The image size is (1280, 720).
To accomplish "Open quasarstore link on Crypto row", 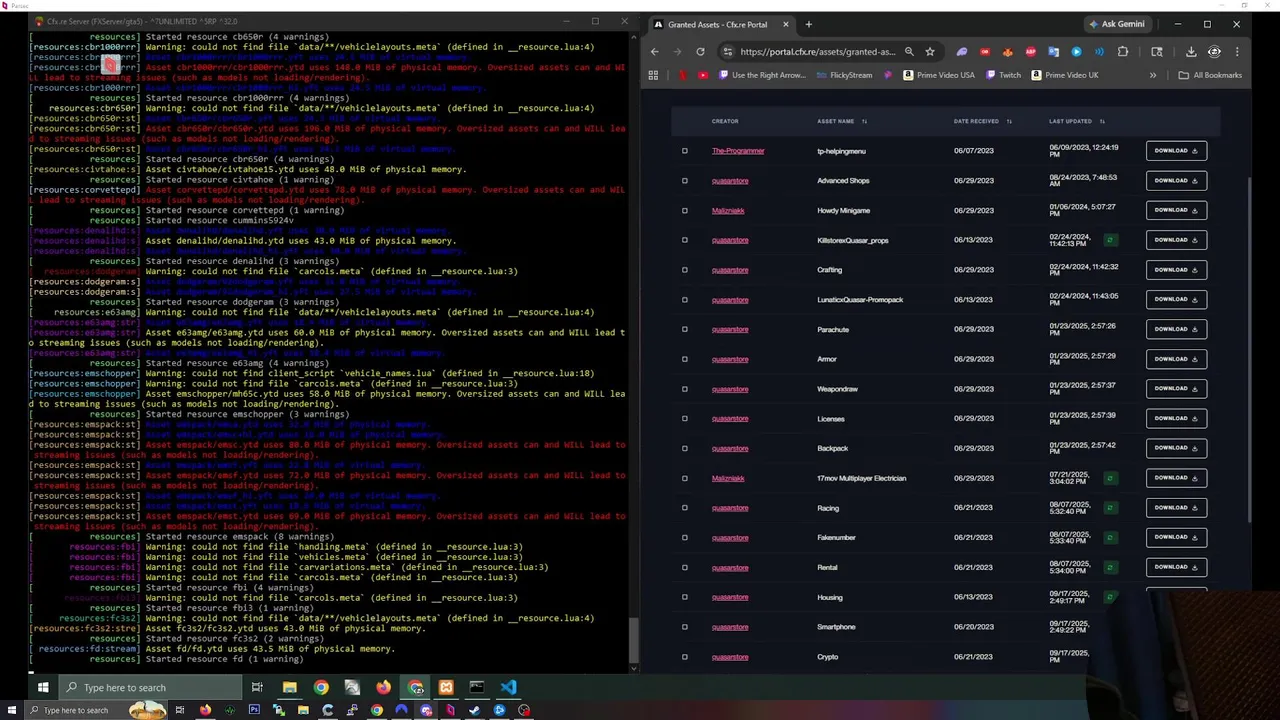I will pyautogui.click(x=730, y=657).
